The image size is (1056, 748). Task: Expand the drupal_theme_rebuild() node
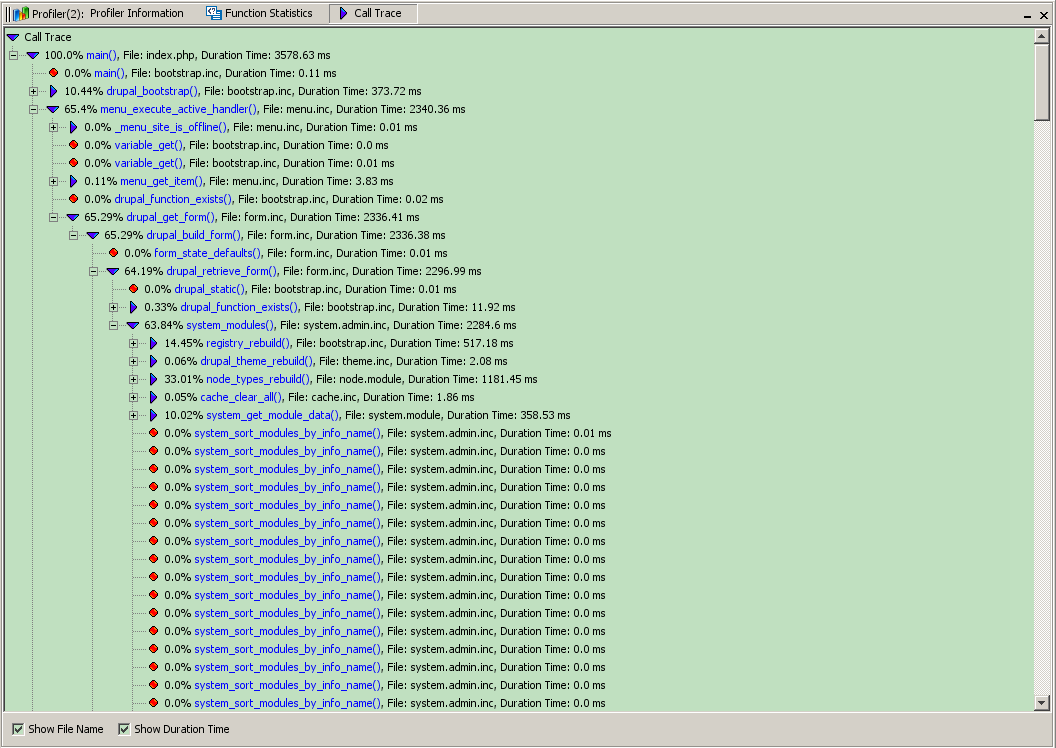coord(133,361)
